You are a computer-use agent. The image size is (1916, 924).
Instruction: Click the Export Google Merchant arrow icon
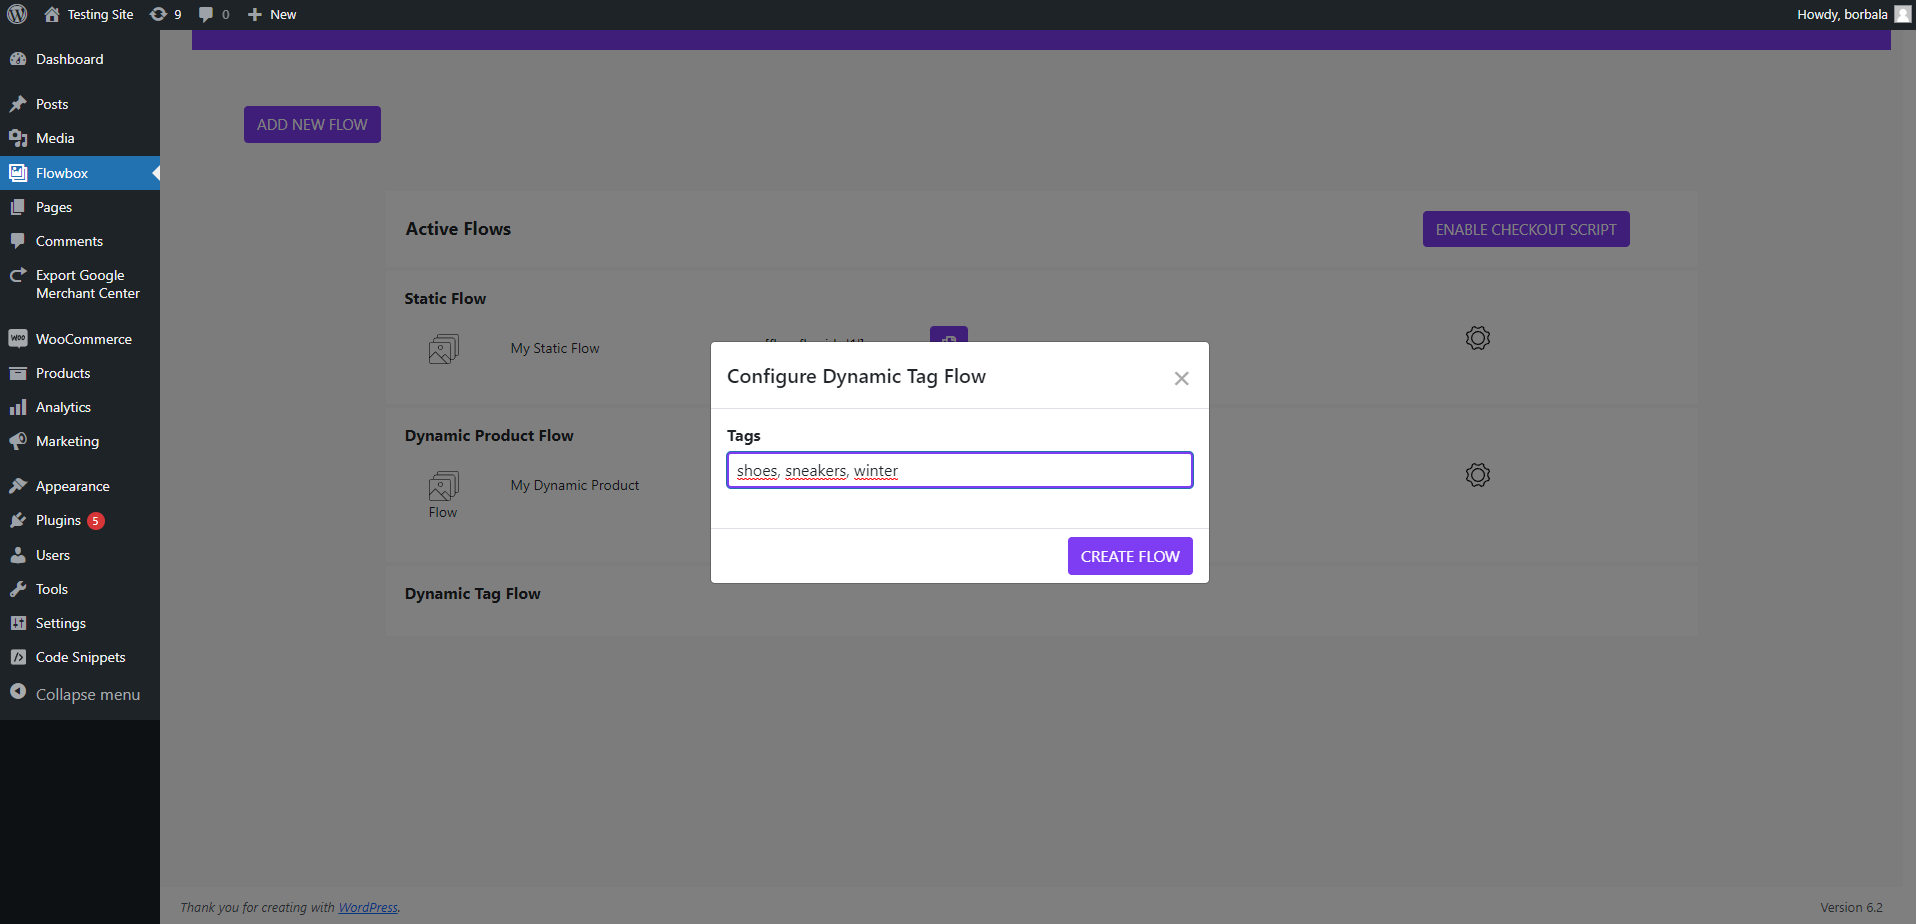point(18,275)
